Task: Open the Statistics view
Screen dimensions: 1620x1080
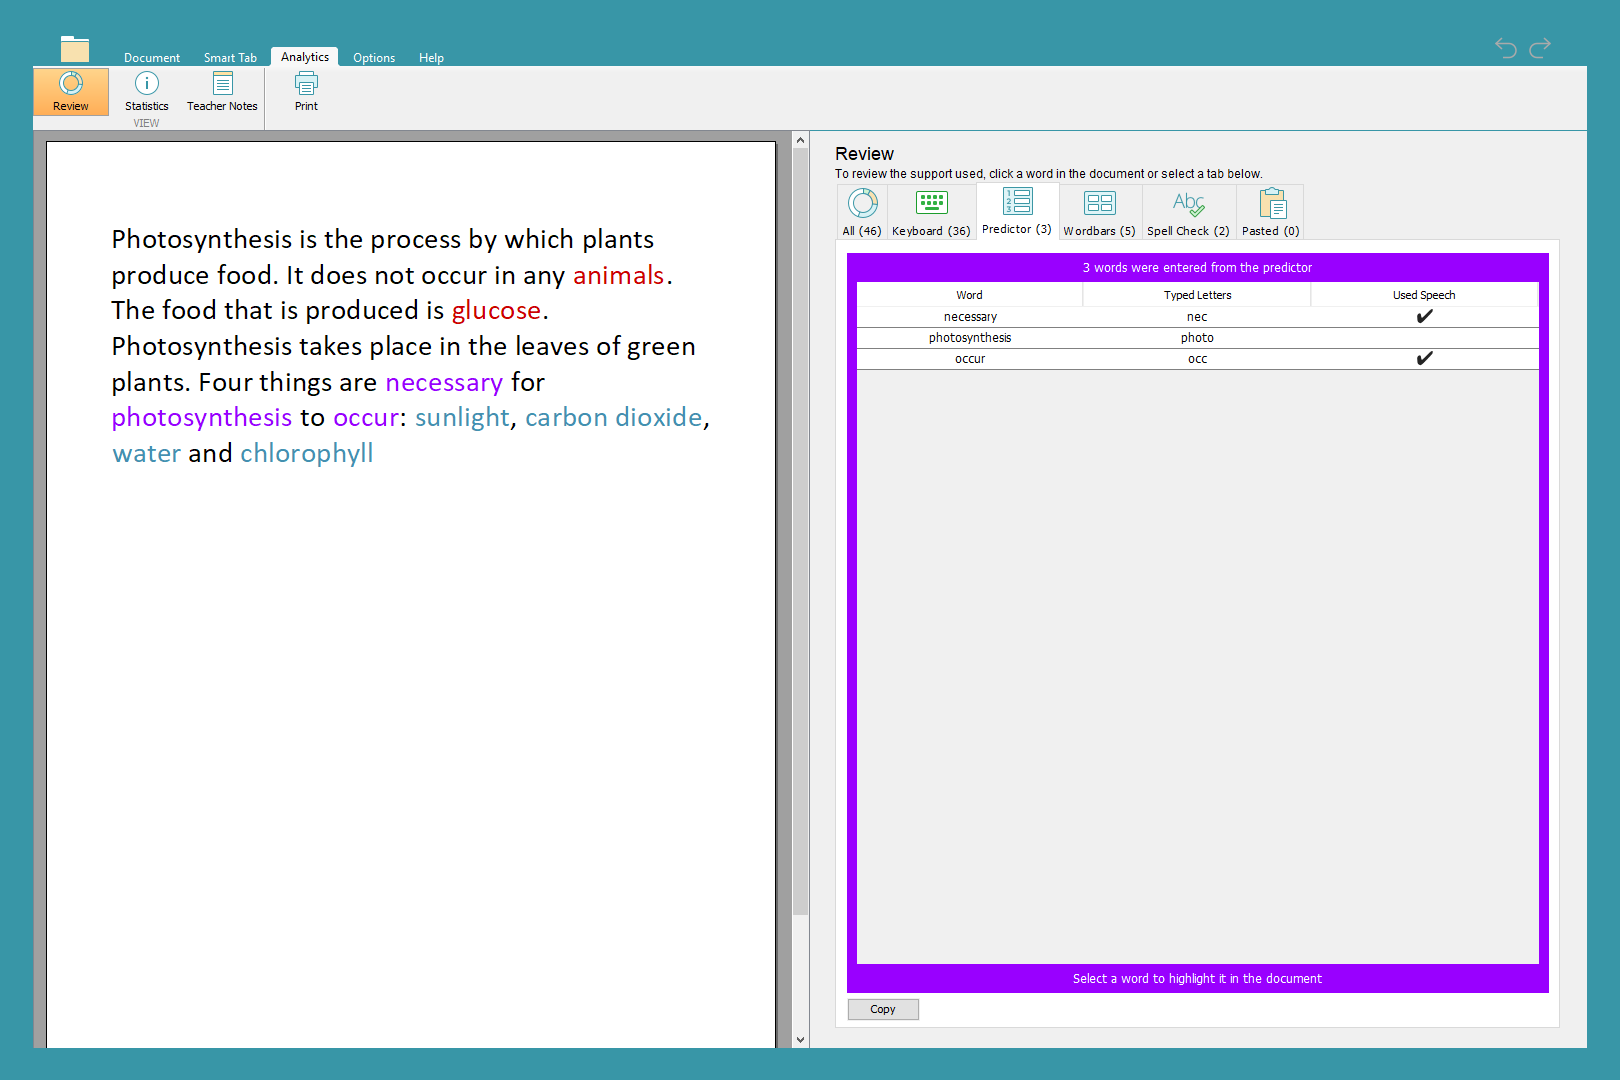Action: [x=147, y=91]
